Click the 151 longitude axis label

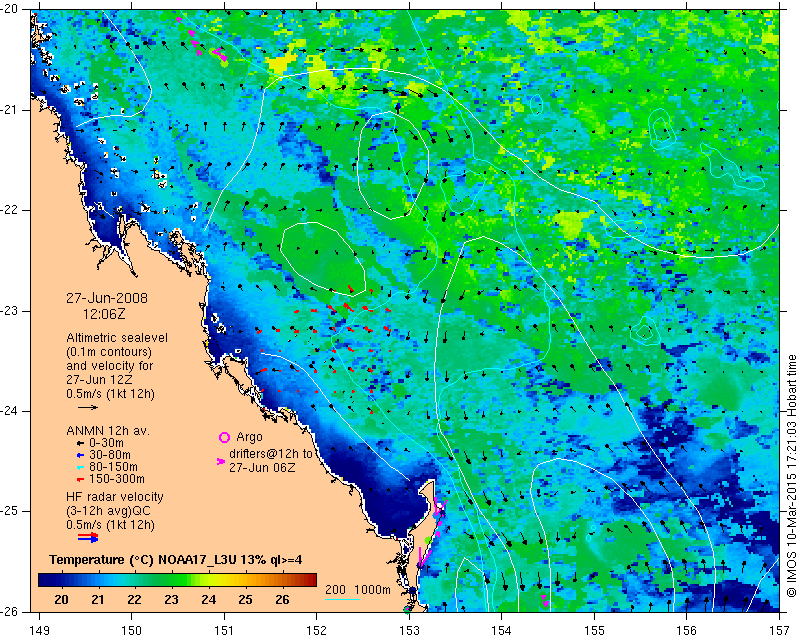(x=224, y=631)
